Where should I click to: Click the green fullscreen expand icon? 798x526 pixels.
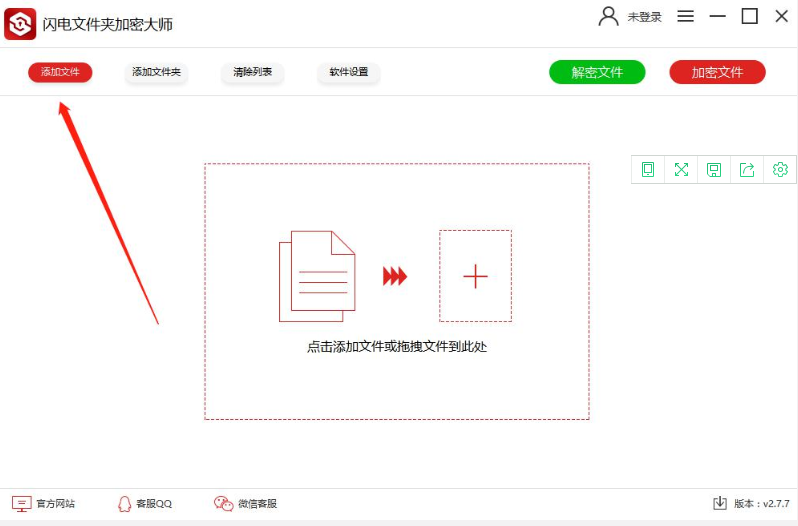(x=681, y=169)
